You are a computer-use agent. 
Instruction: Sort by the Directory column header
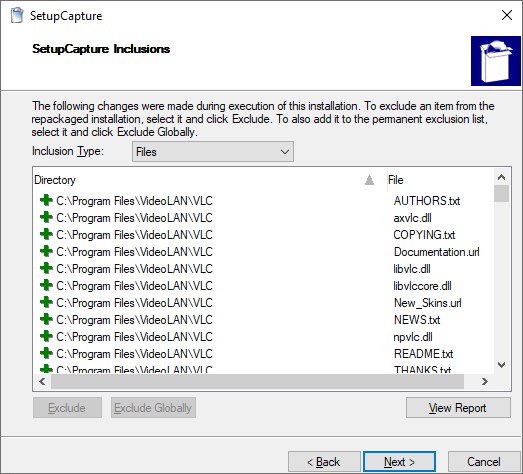click(x=209, y=180)
